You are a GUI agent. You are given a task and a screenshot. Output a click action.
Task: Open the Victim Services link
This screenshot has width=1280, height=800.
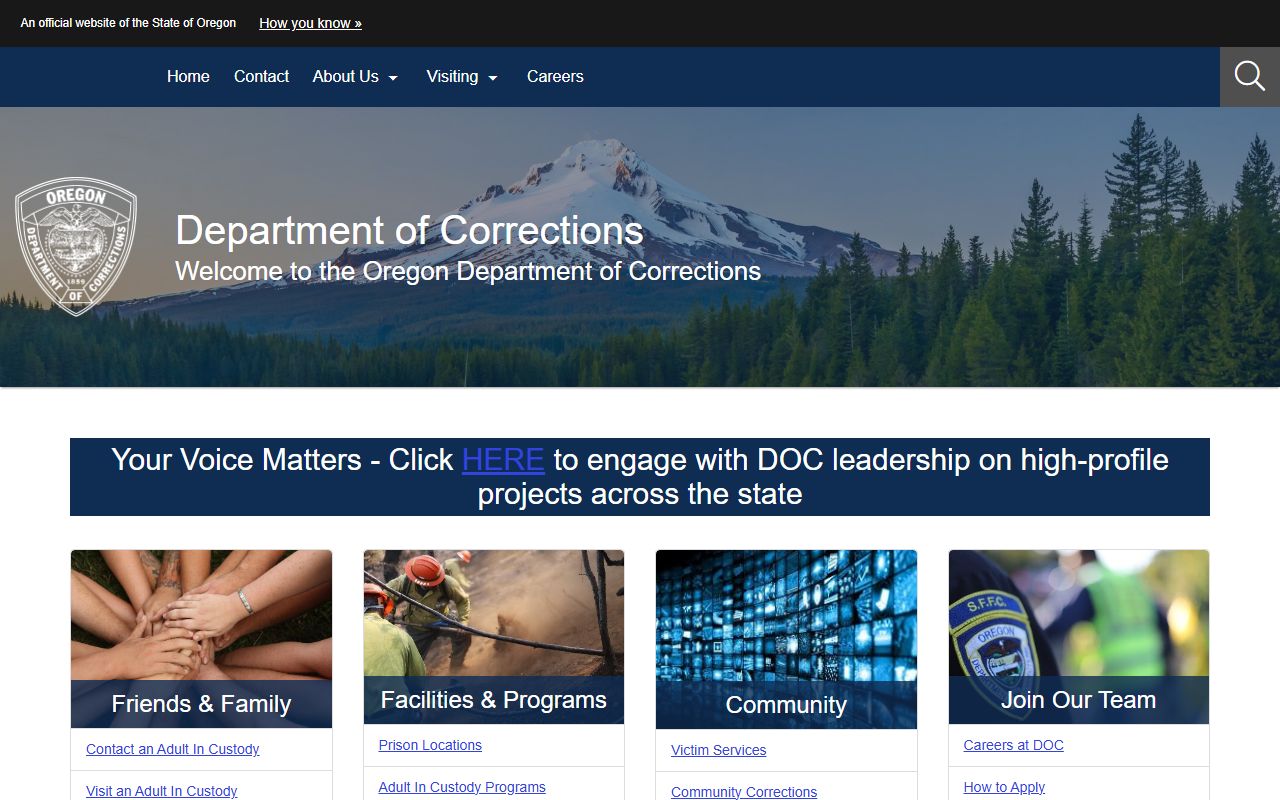pyautogui.click(x=718, y=750)
